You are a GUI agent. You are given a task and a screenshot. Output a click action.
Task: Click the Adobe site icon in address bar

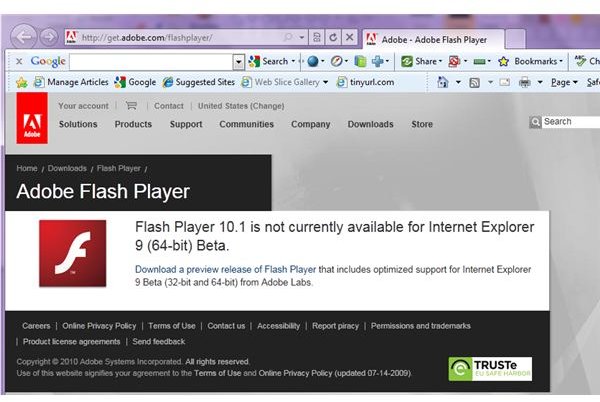pos(71,37)
